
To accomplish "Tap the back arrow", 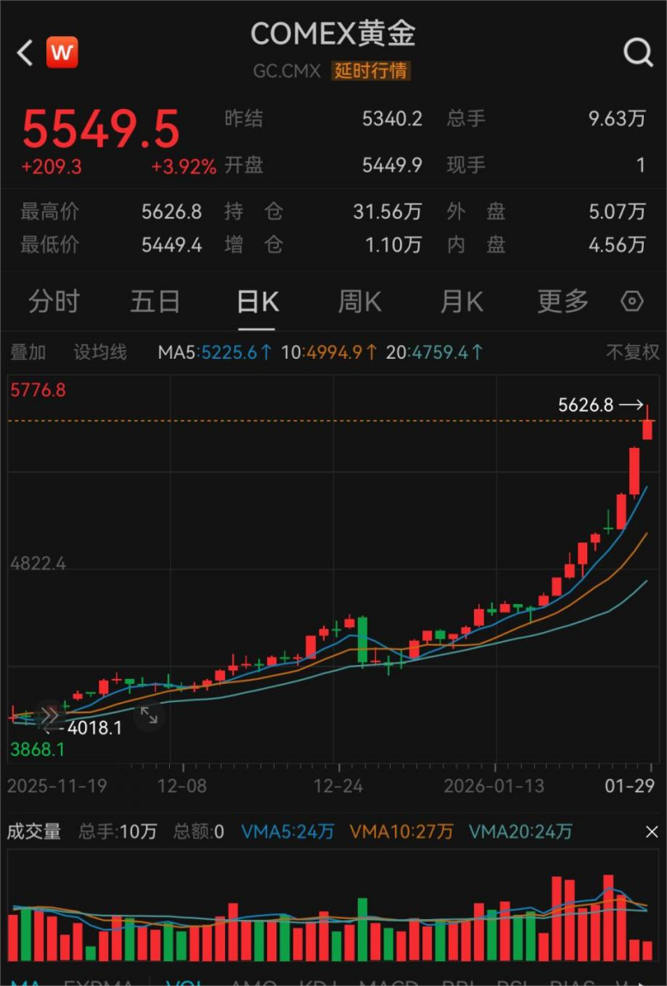I will tap(25, 52).
